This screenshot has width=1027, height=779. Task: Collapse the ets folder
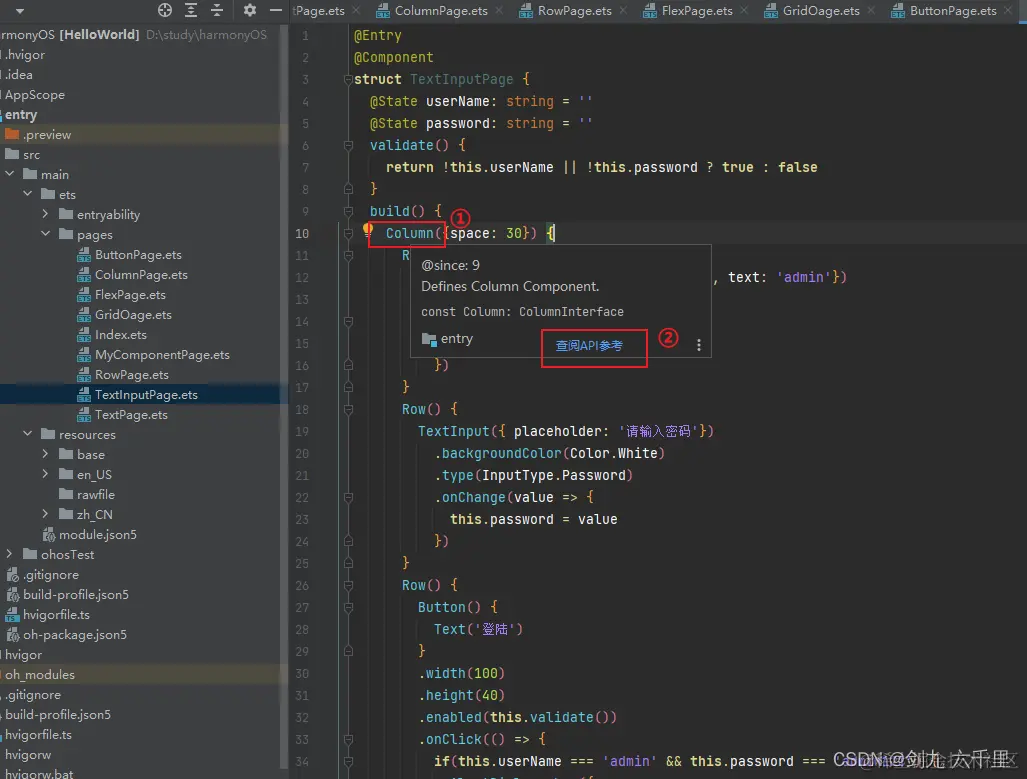click(x=28, y=194)
